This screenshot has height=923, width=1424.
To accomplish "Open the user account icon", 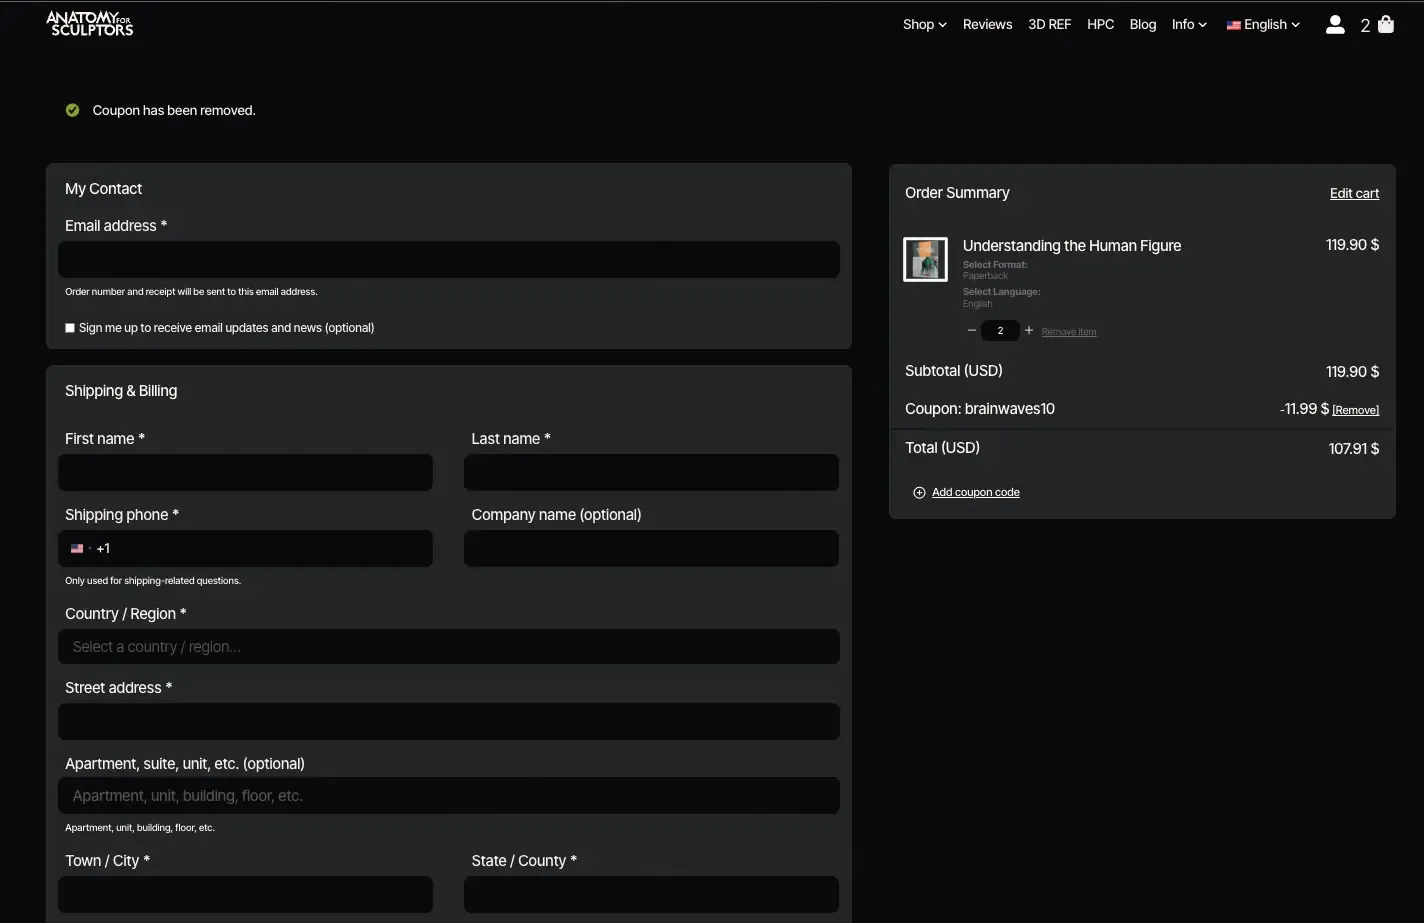I will [x=1335, y=25].
